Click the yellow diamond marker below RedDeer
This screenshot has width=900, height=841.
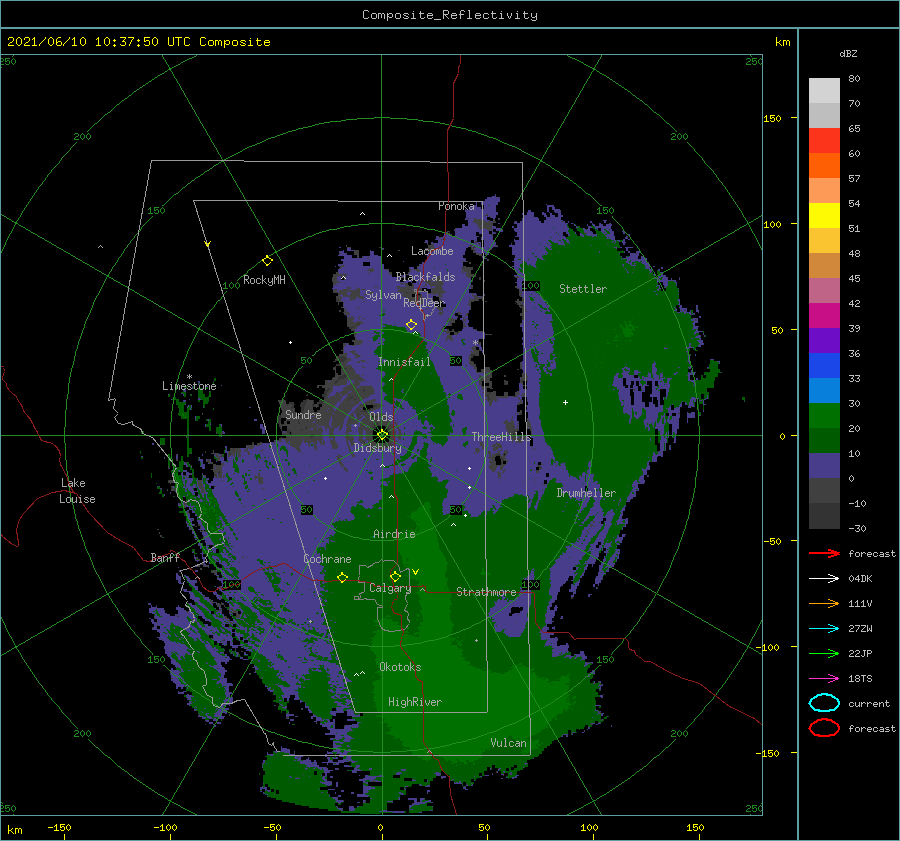[411, 325]
